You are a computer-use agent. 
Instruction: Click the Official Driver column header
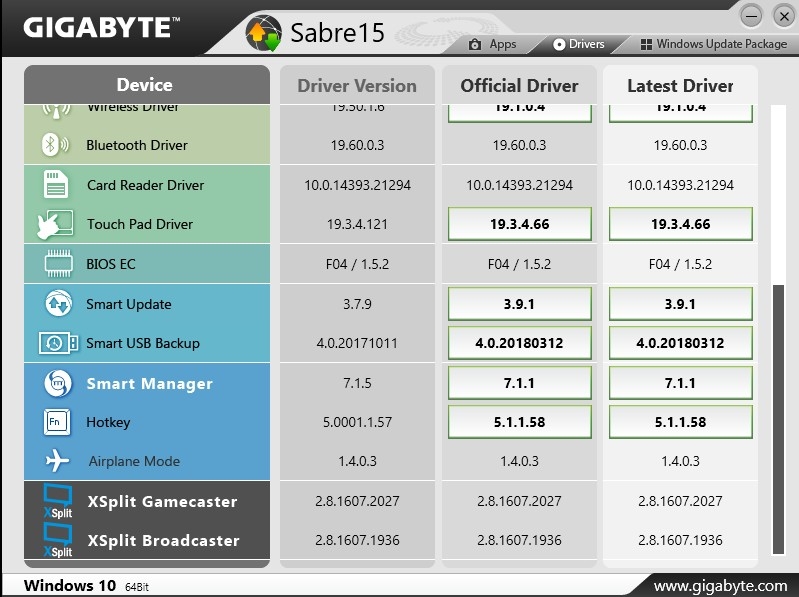click(x=519, y=86)
